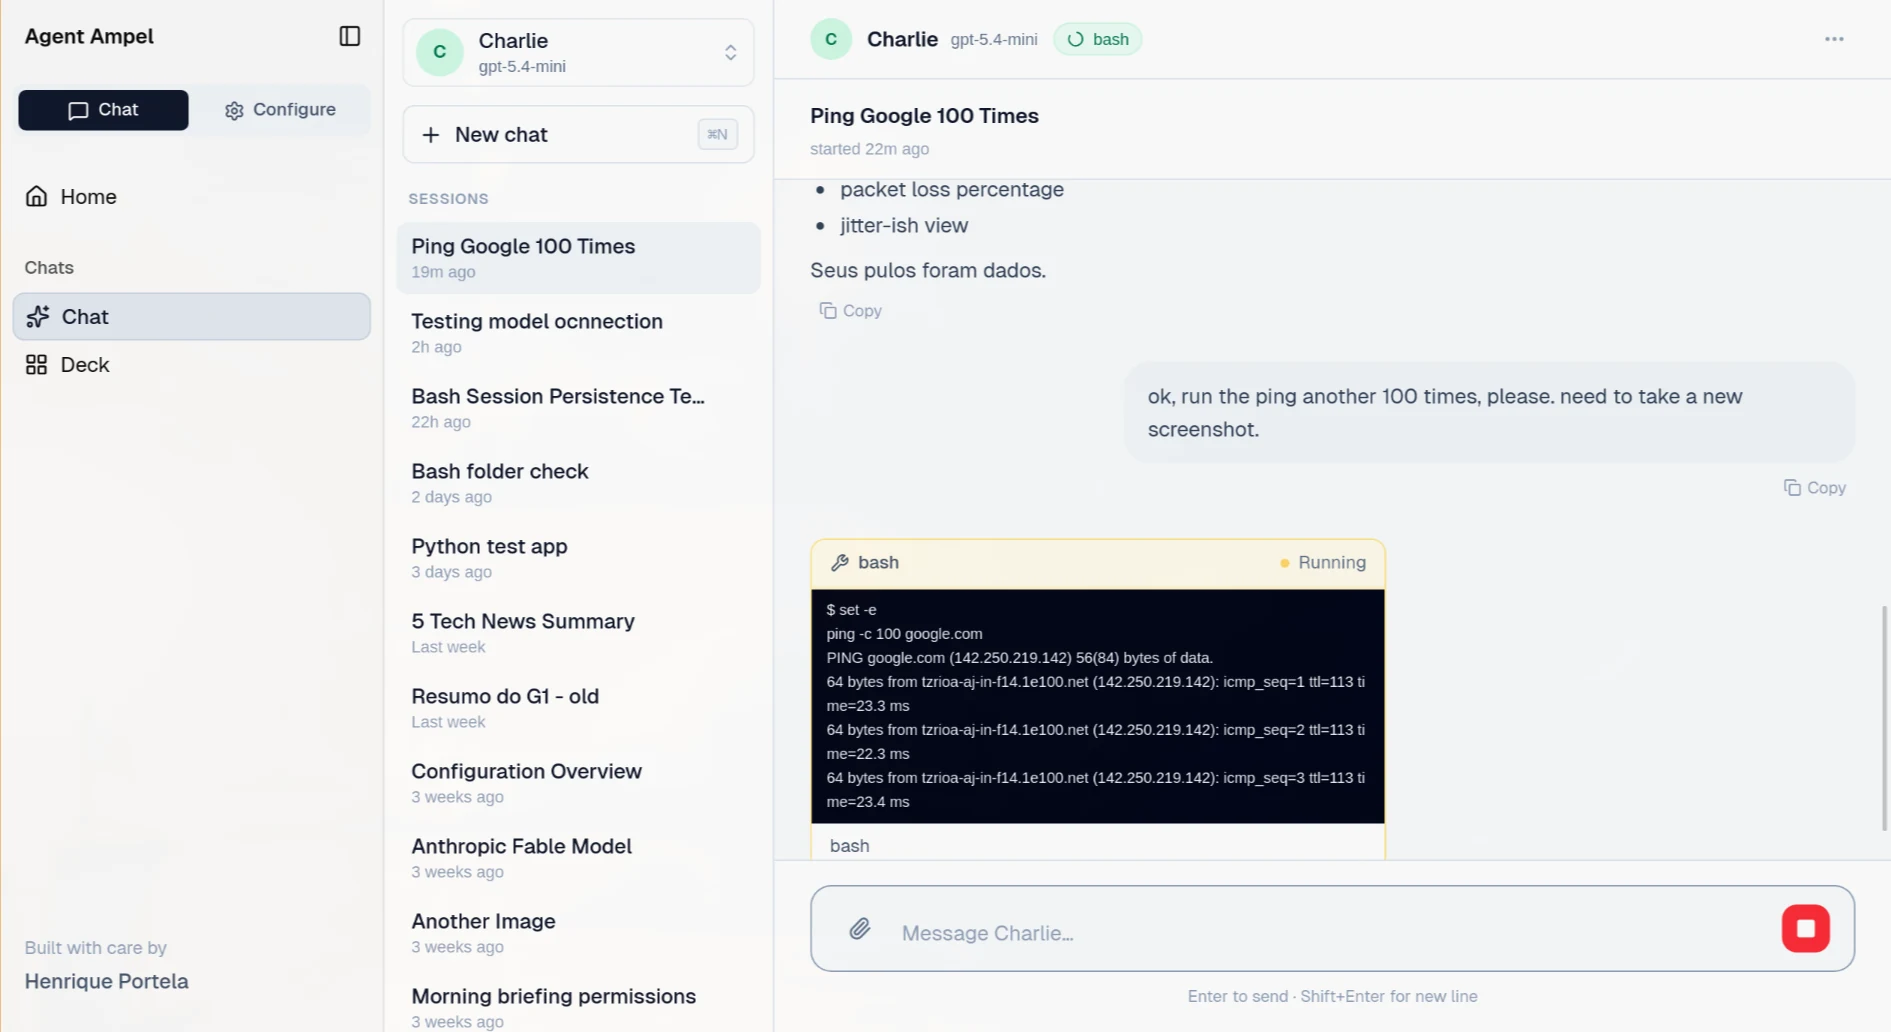Open the Anthropic Fable Model session
Image resolution: width=1891 pixels, height=1032 pixels.
pyautogui.click(x=578, y=858)
